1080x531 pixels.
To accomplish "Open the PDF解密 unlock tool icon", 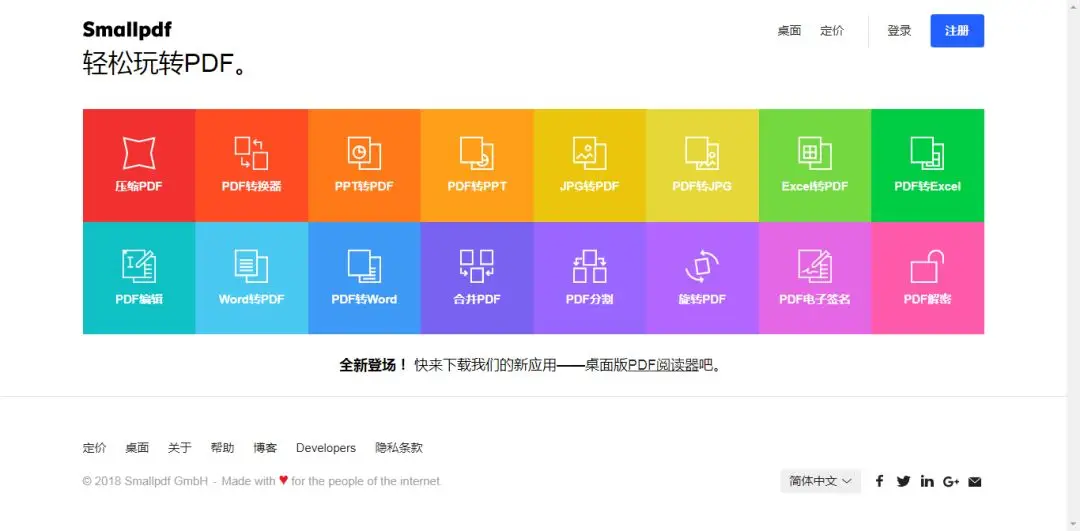I will 927,266.
